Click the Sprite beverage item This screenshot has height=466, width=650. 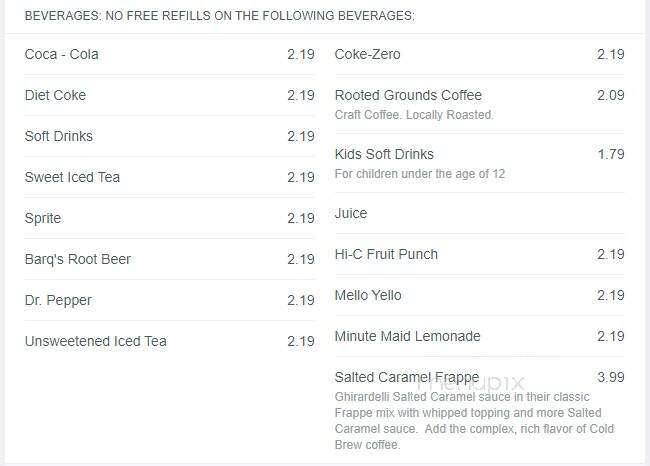(x=169, y=218)
